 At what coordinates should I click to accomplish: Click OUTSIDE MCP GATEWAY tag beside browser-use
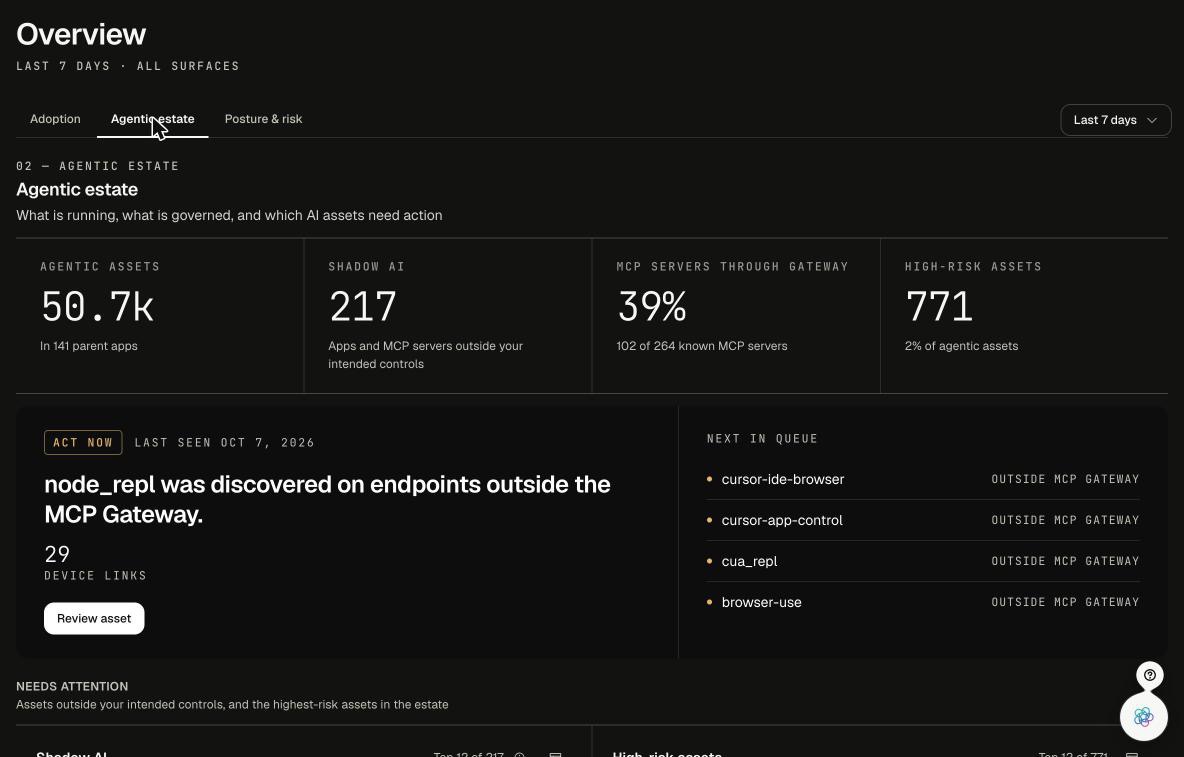click(1065, 602)
